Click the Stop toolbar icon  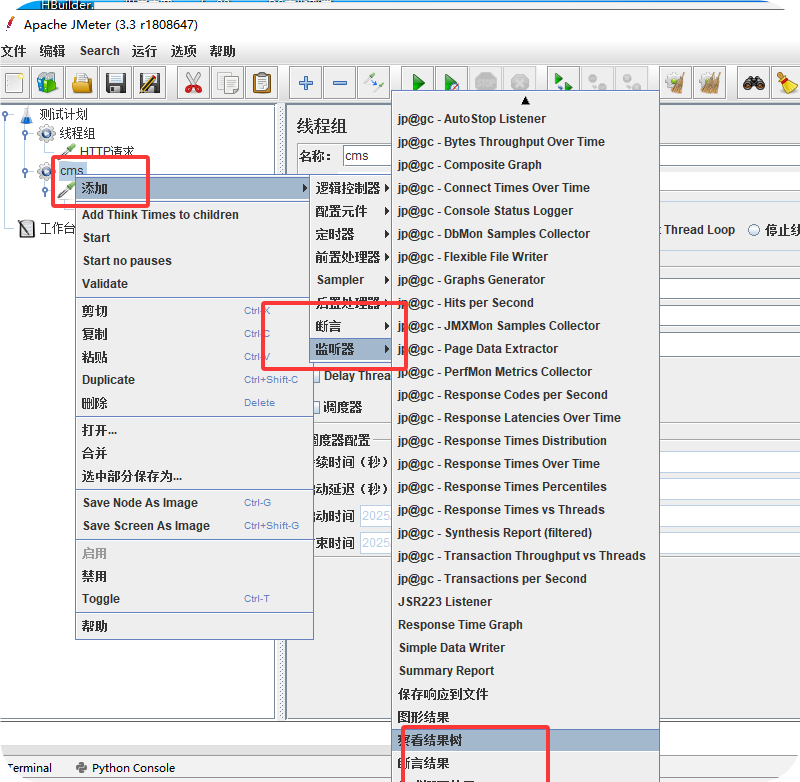pyautogui.click(x=485, y=83)
